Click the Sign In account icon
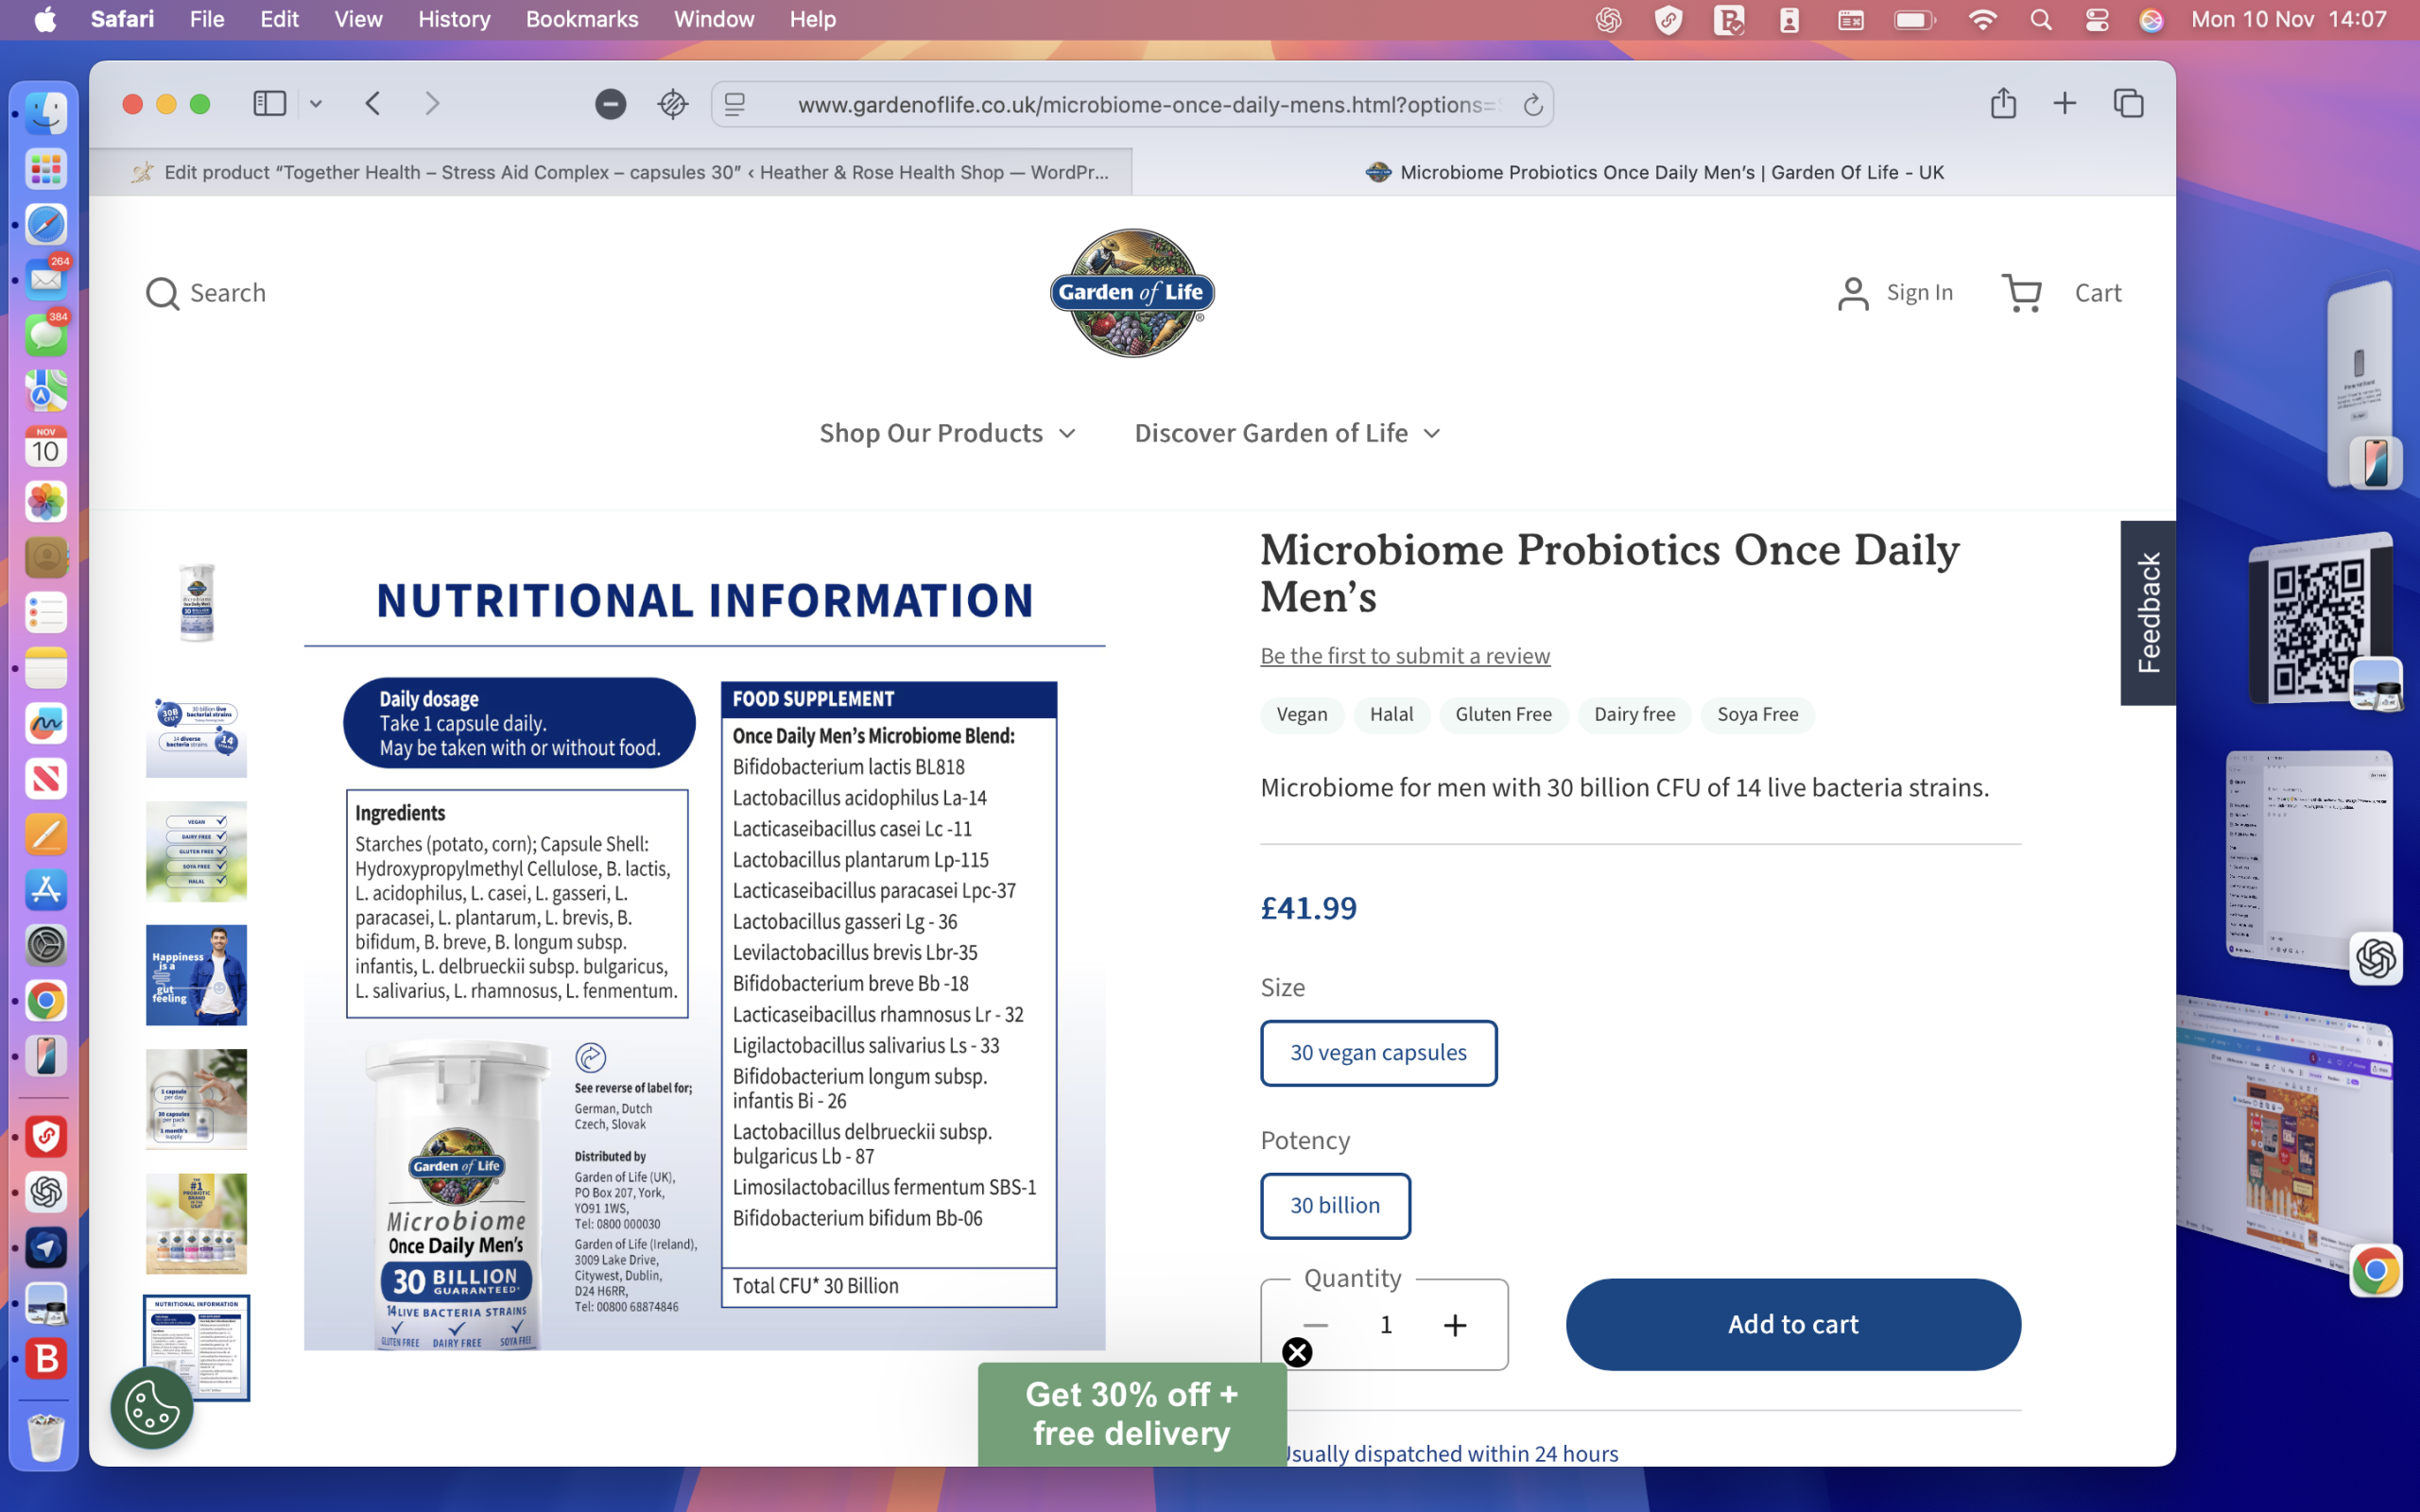The width and height of the screenshot is (2420, 1512). [1854, 292]
